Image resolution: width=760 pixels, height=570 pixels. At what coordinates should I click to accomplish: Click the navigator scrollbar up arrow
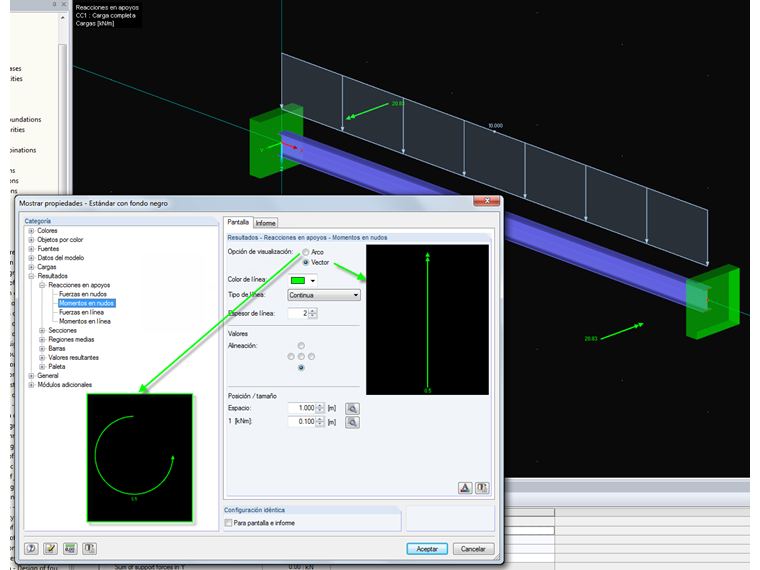coord(63,17)
